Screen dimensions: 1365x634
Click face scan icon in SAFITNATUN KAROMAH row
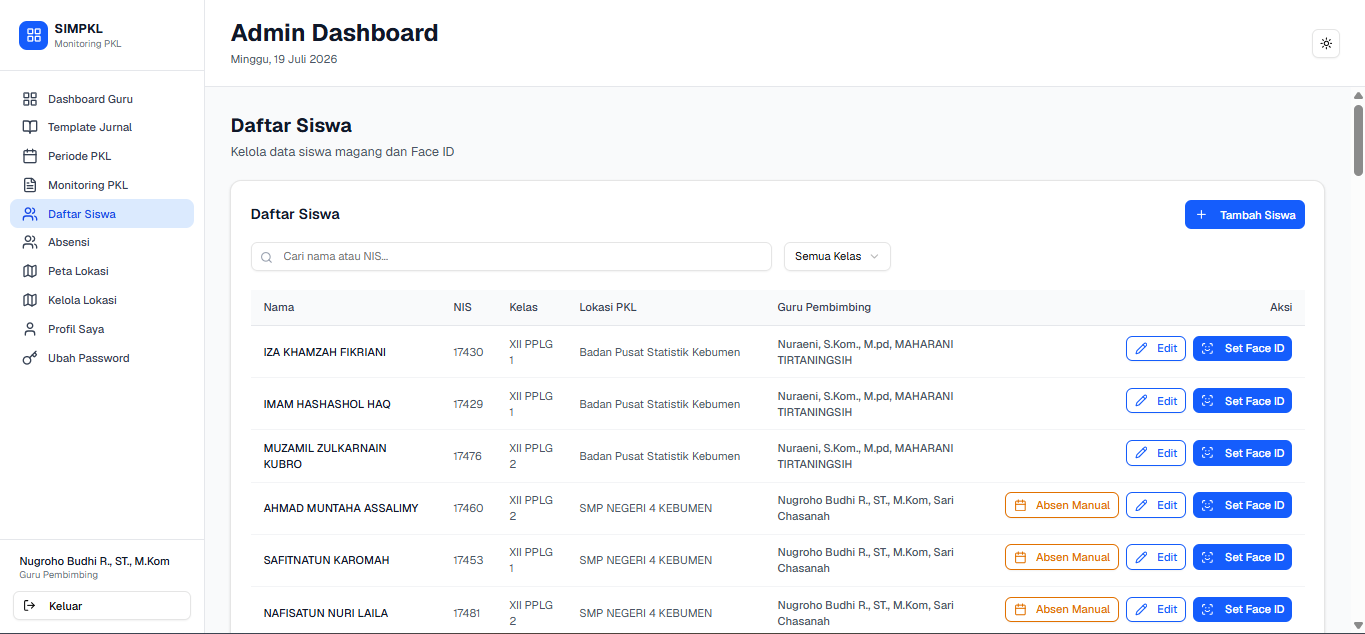tap(1207, 557)
